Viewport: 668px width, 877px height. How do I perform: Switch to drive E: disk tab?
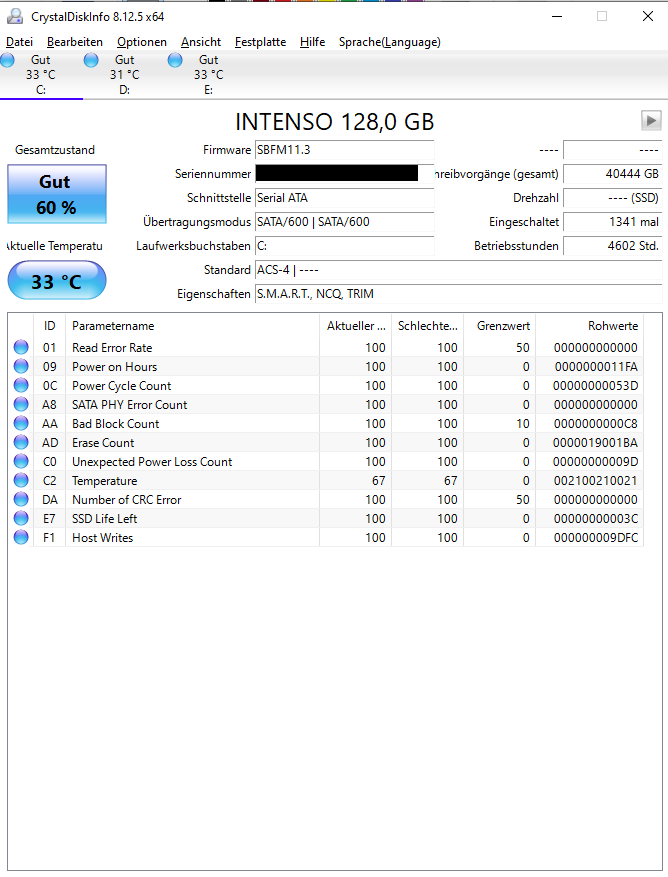[209, 74]
